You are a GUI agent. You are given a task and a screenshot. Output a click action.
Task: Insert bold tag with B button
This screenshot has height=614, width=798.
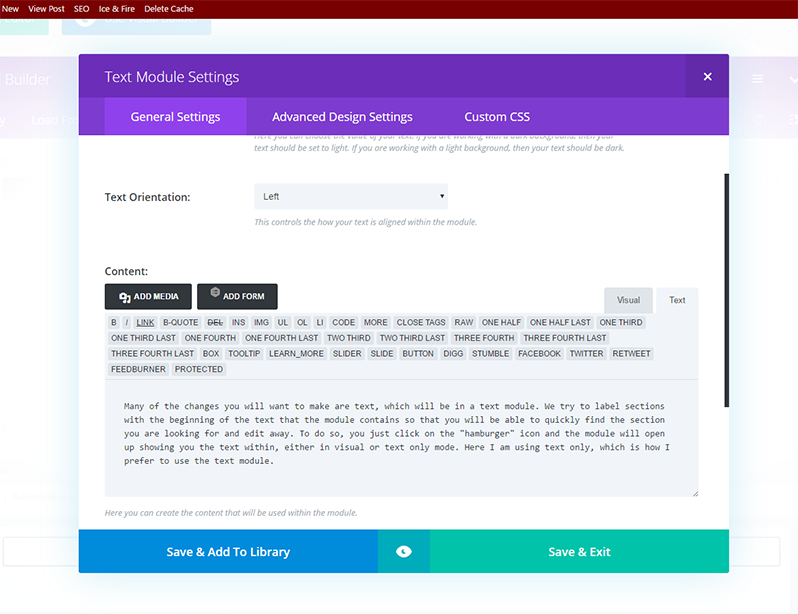click(113, 322)
